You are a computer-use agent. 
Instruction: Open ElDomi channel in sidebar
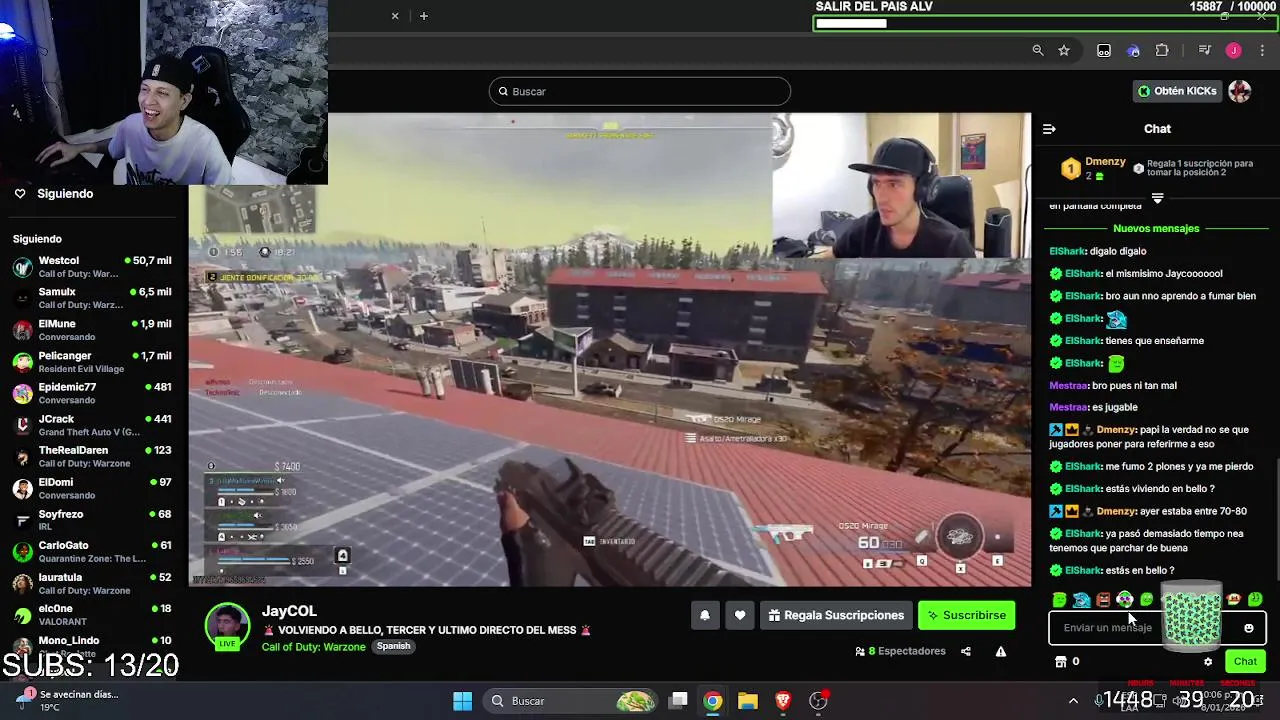[92, 488]
